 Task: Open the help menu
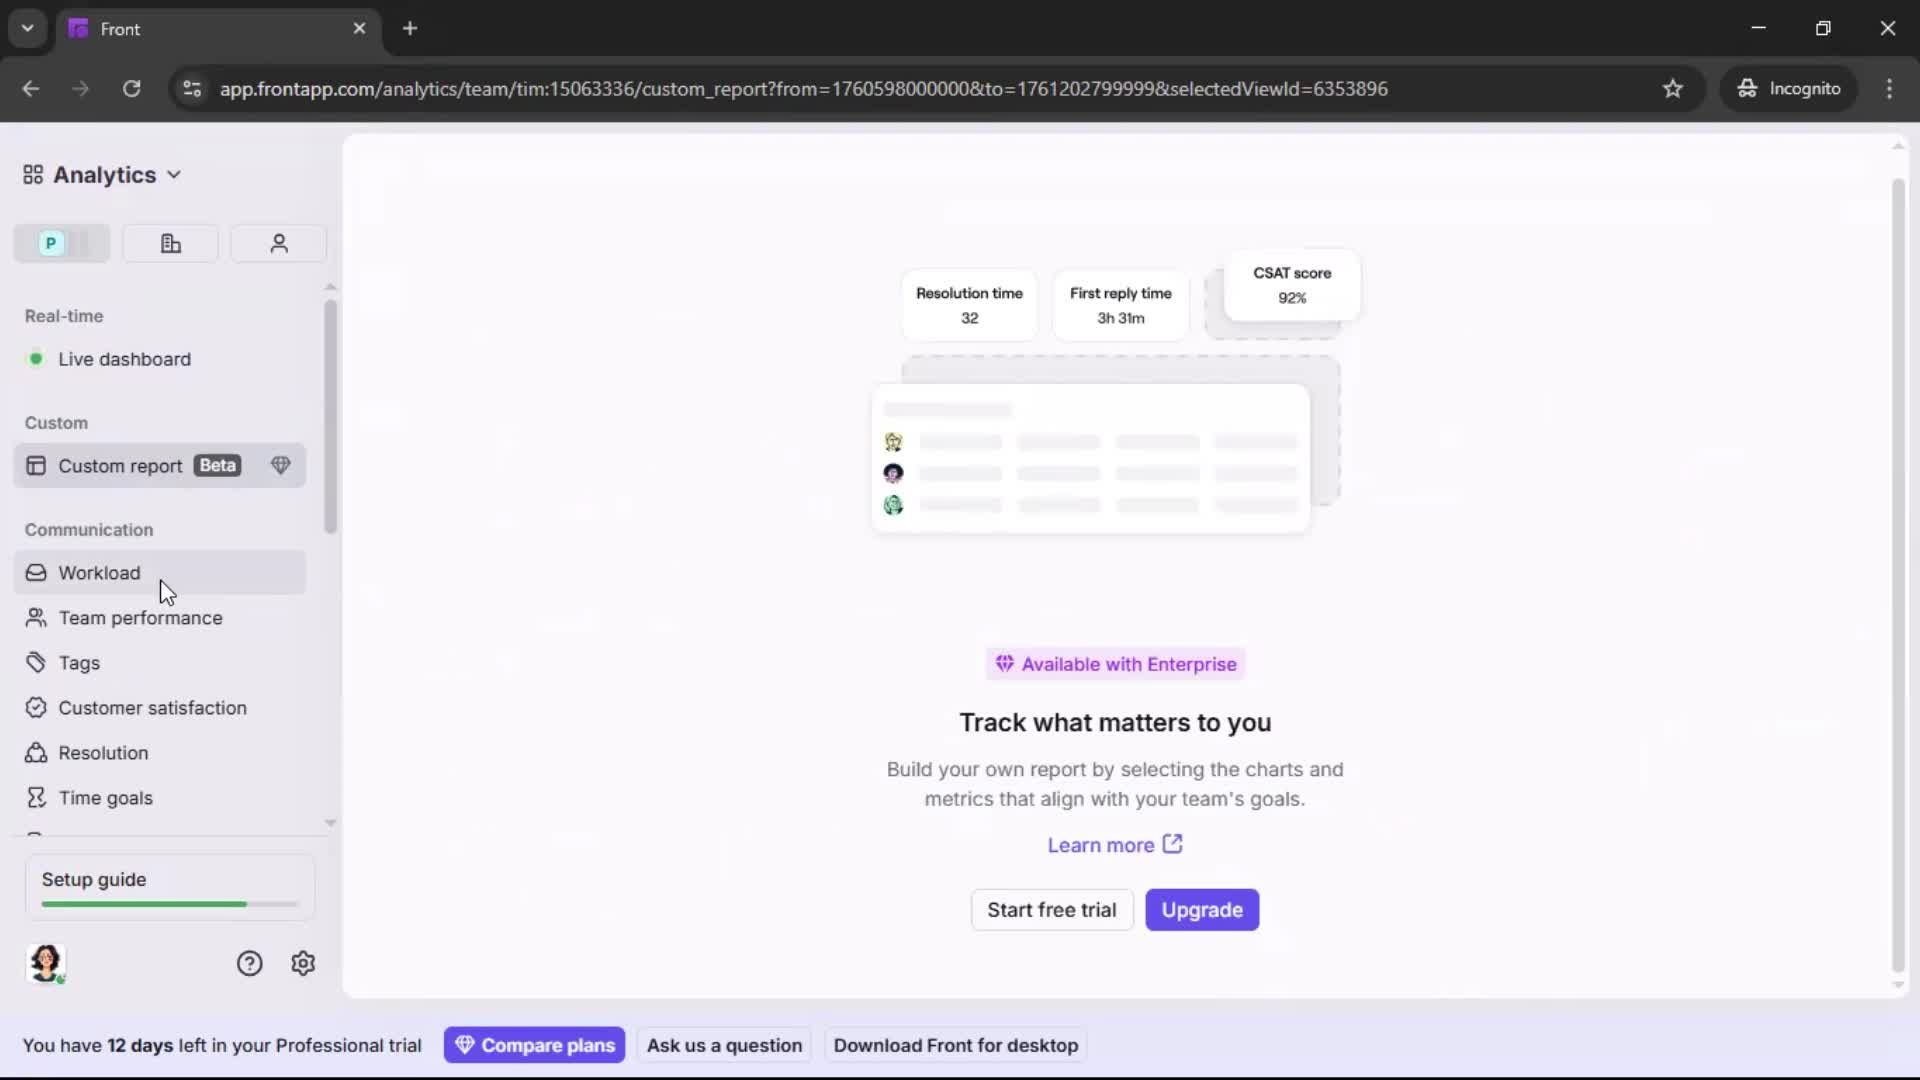tap(248, 963)
